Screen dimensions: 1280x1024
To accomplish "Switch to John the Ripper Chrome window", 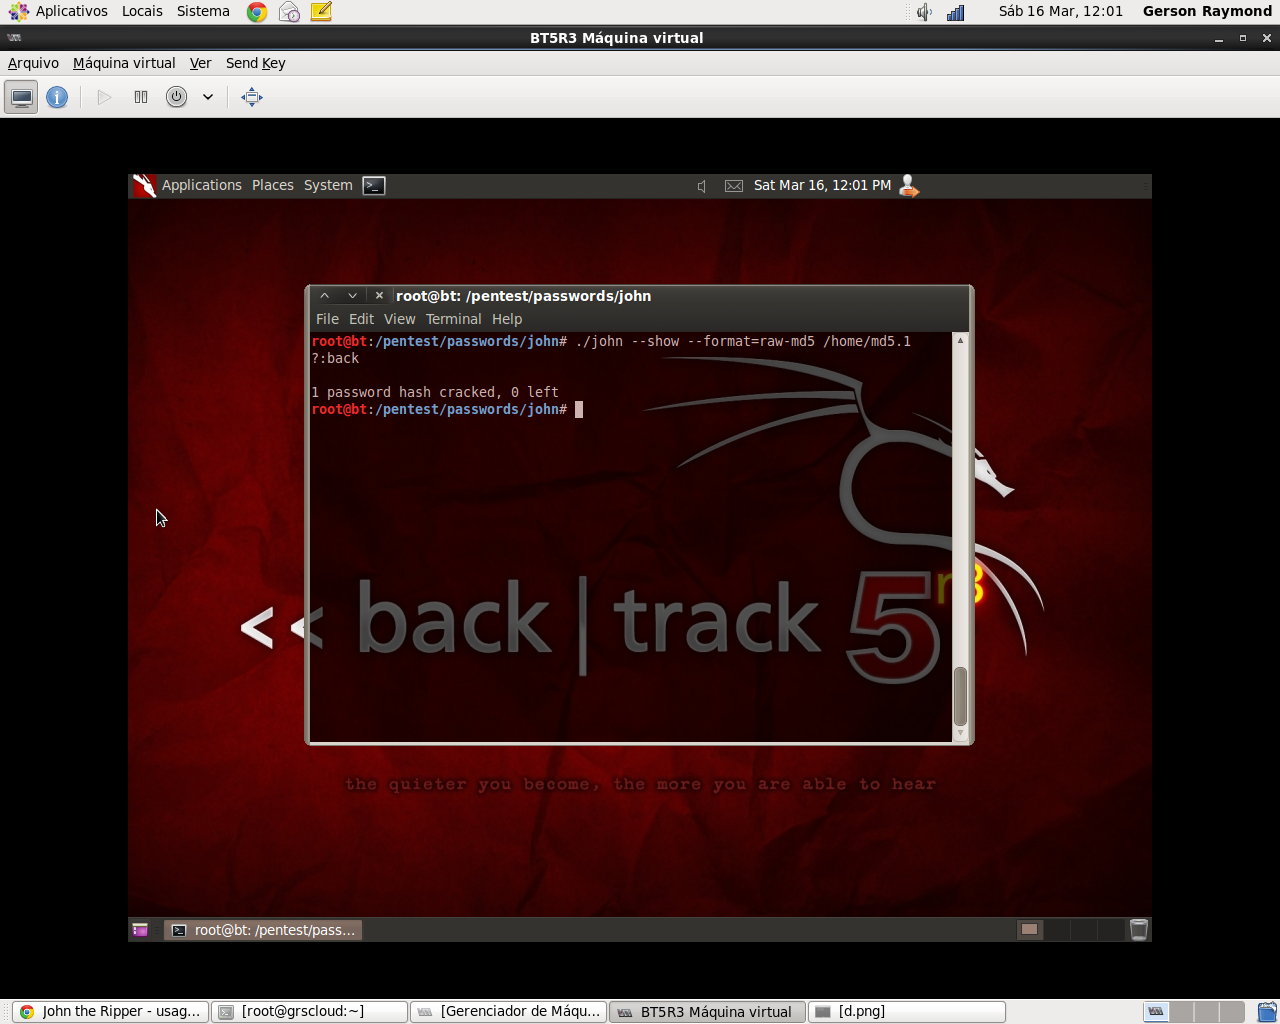I will click(110, 1011).
